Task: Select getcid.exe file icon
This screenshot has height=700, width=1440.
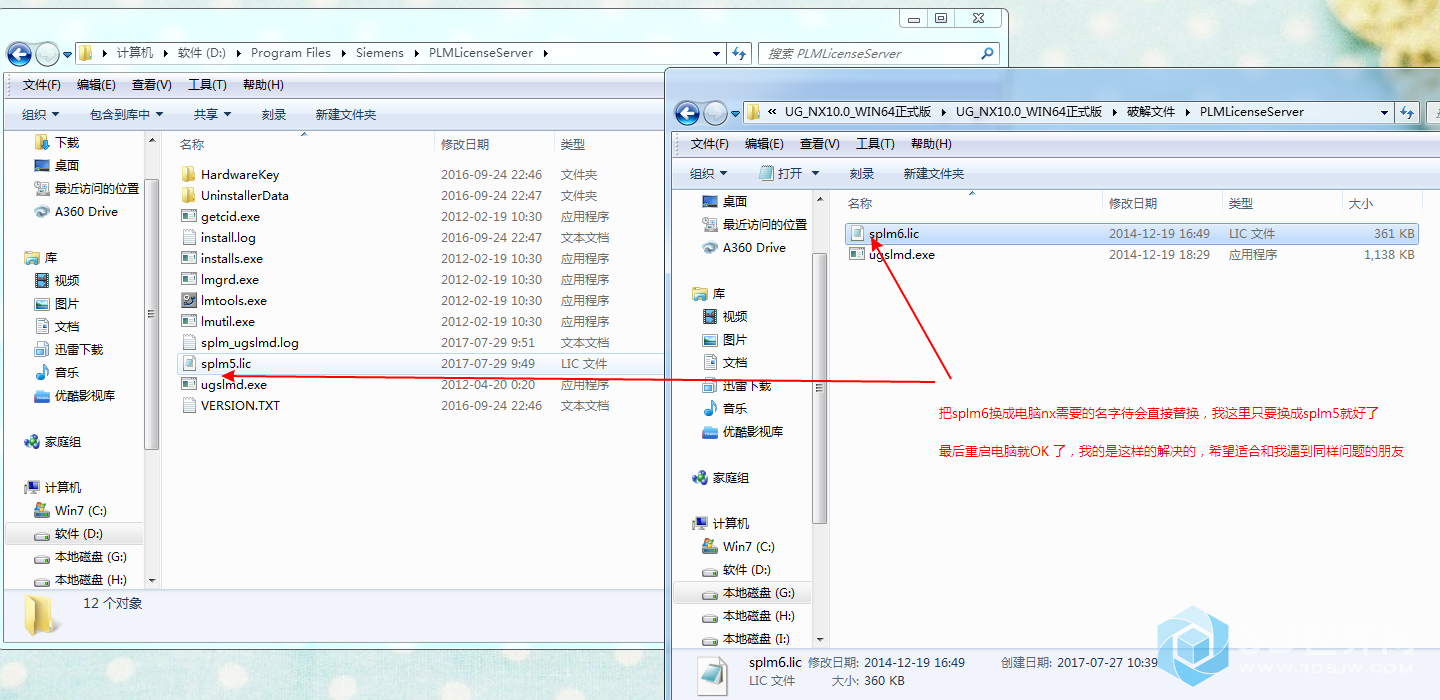Action: click(189, 216)
